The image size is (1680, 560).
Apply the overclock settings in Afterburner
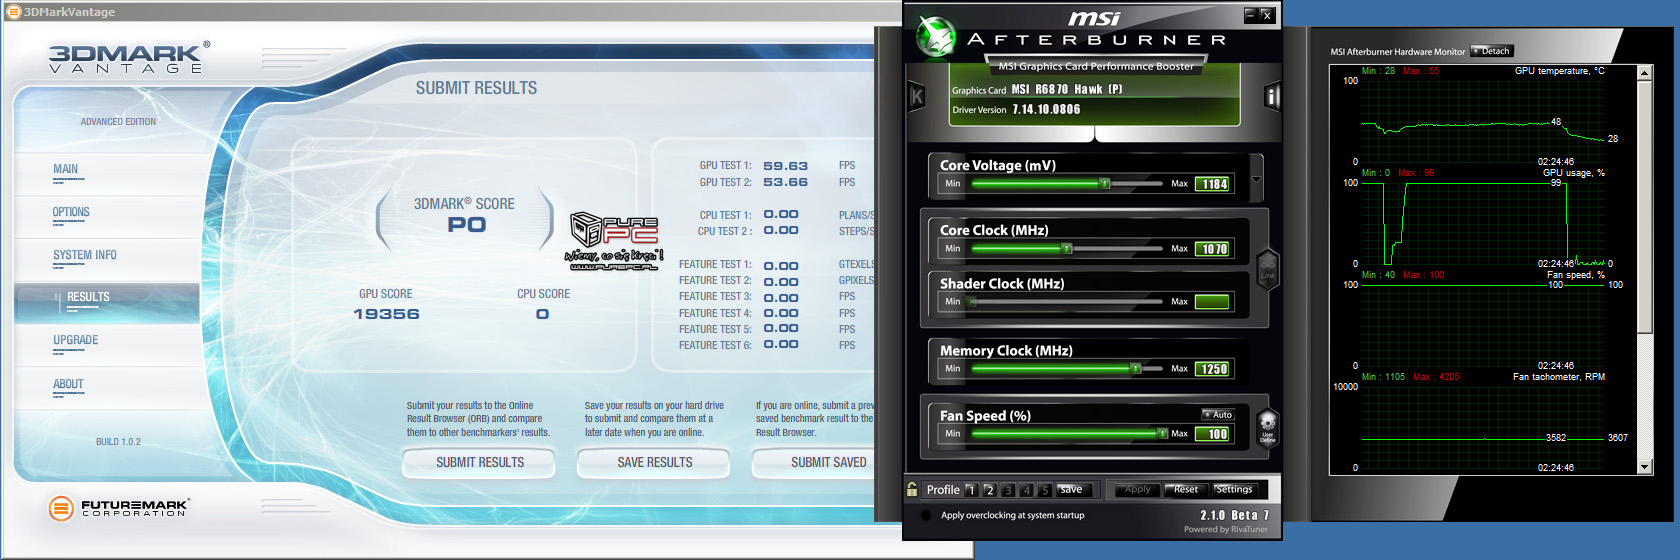click(x=1138, y=489)
